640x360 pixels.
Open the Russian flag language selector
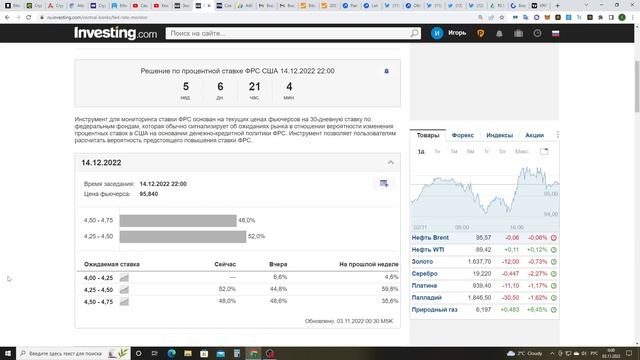pyautogui.click(x=556, y=33)
